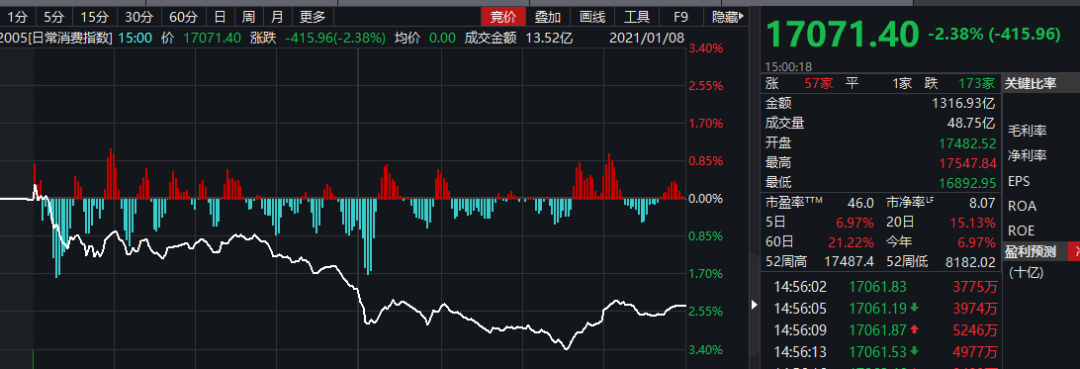Open the 关键比率 panel header
Image resolution: width=1080 pixels, height=369 pixels.
click(x=1030, y=83)
